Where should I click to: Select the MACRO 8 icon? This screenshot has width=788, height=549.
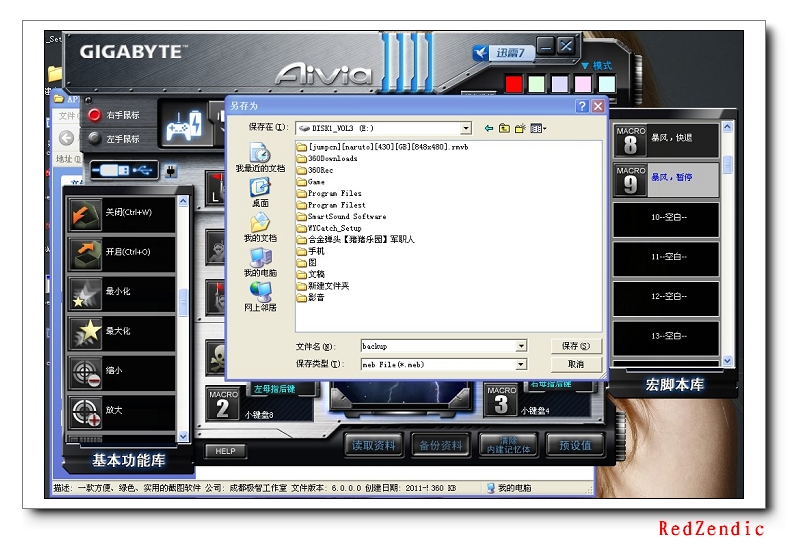(x=630, y=141)
